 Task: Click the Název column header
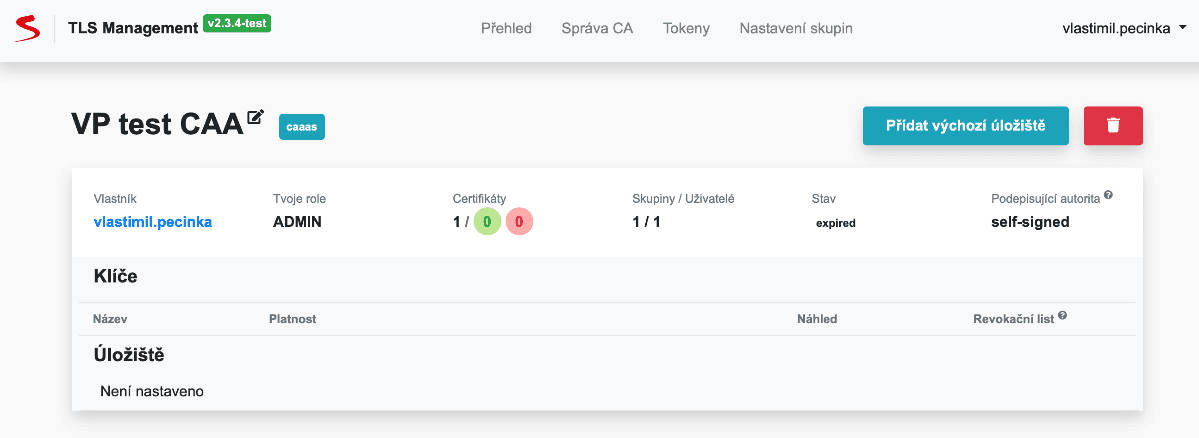pos(110,319)
